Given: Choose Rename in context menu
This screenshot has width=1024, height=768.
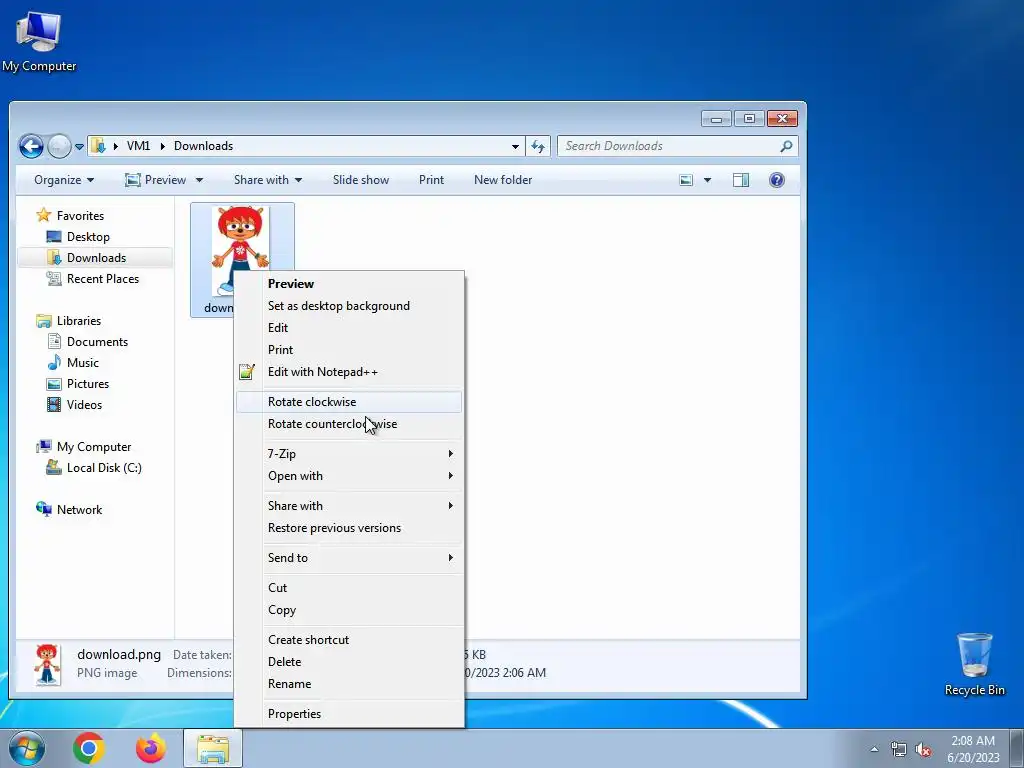Looking at the screenshot, I should [x=349, y=684].
